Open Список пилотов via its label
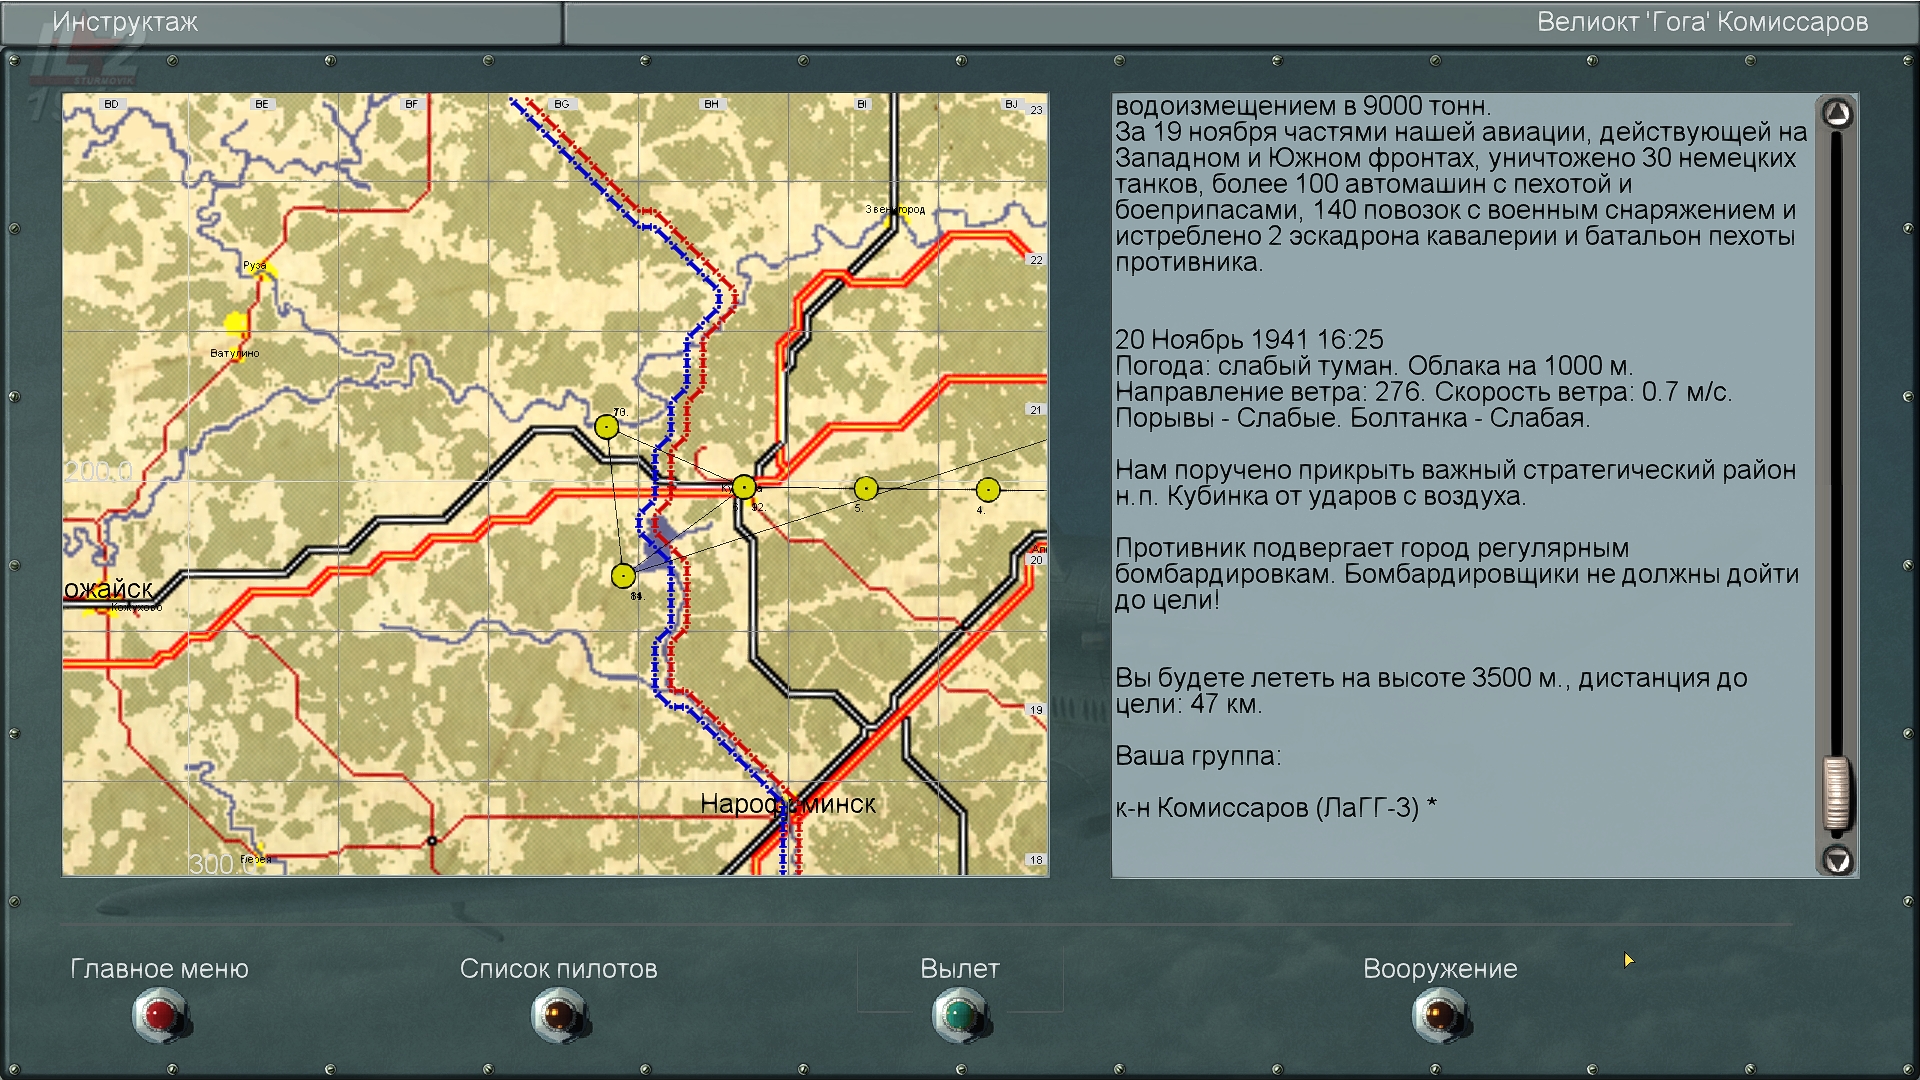 [558, 968]
